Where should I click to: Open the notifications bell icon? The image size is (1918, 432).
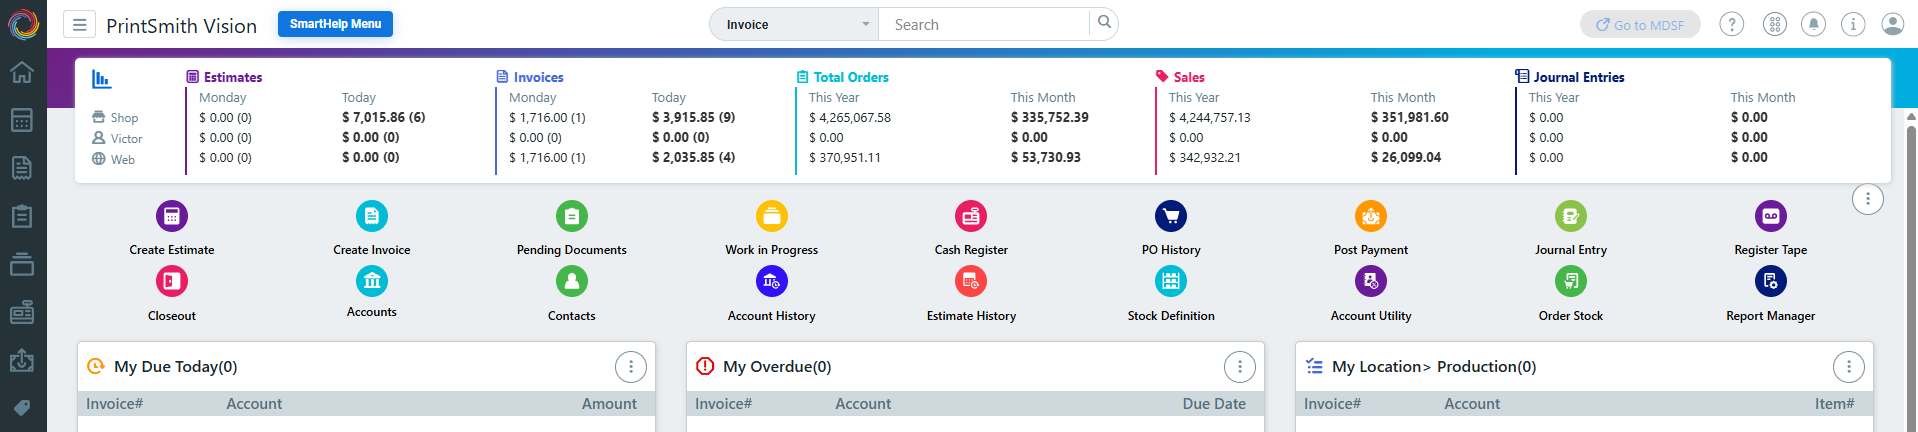1813,25
